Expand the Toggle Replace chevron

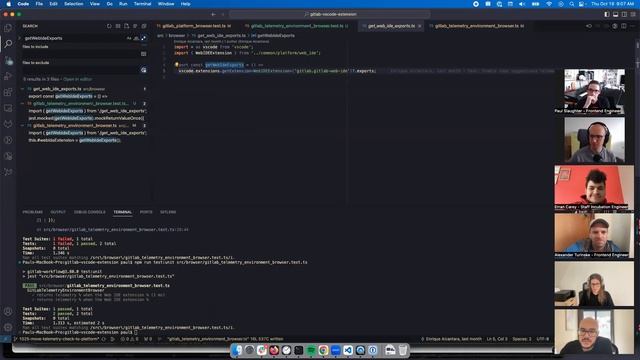point(19,38)
